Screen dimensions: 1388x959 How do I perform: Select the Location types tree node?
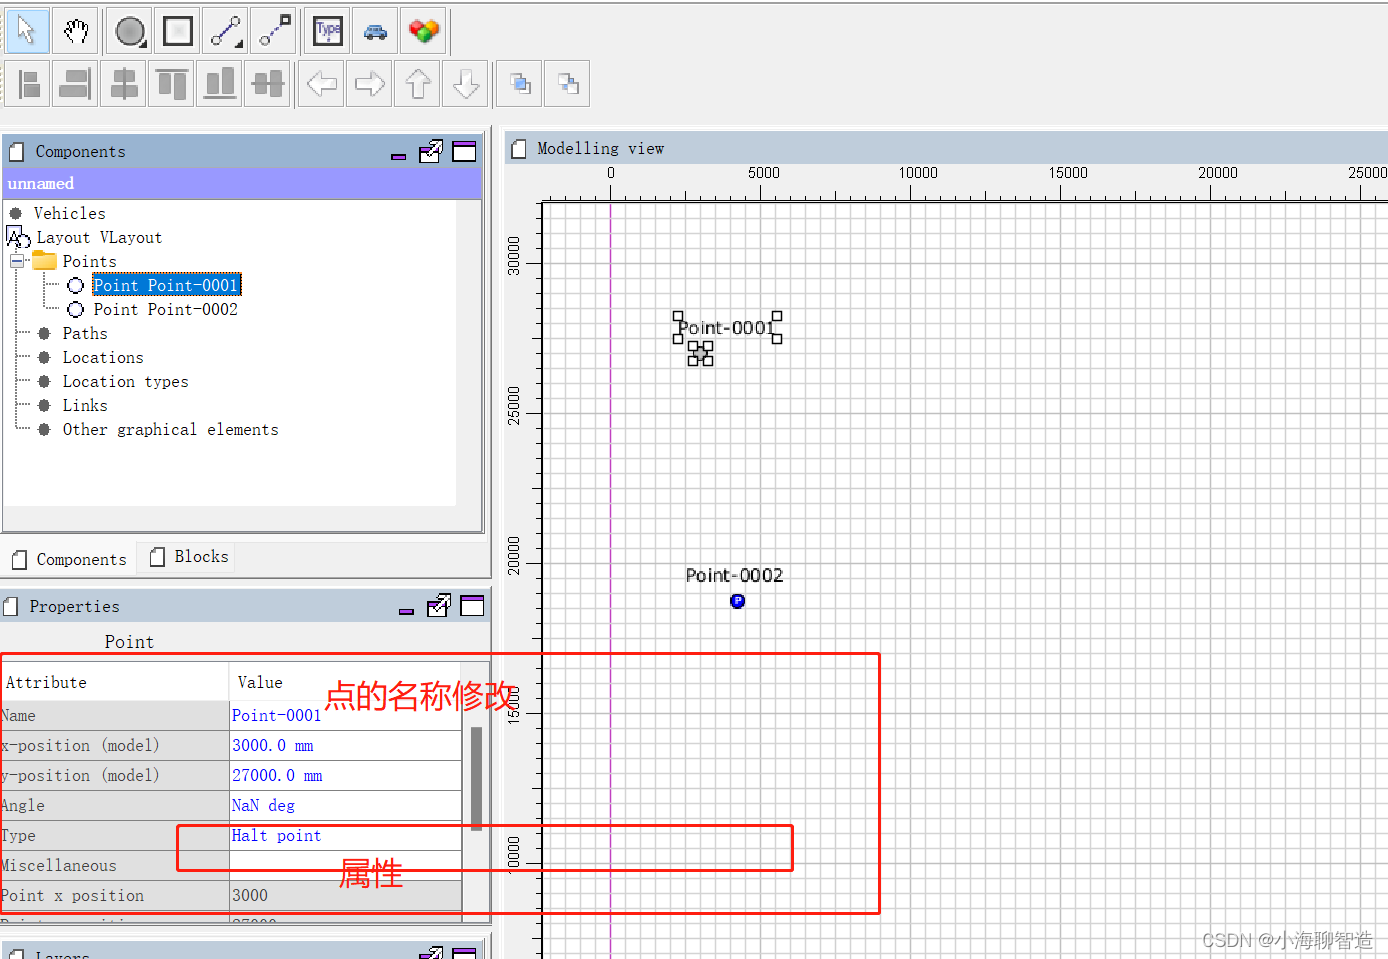pos(125,381)
